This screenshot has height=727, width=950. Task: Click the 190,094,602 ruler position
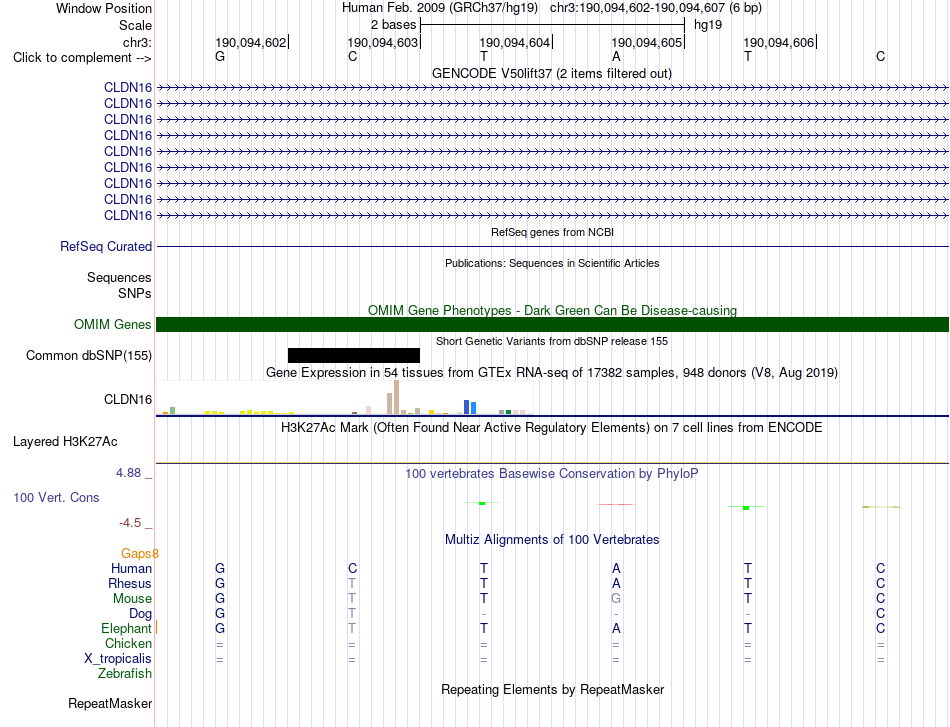(x=251, y=42)
